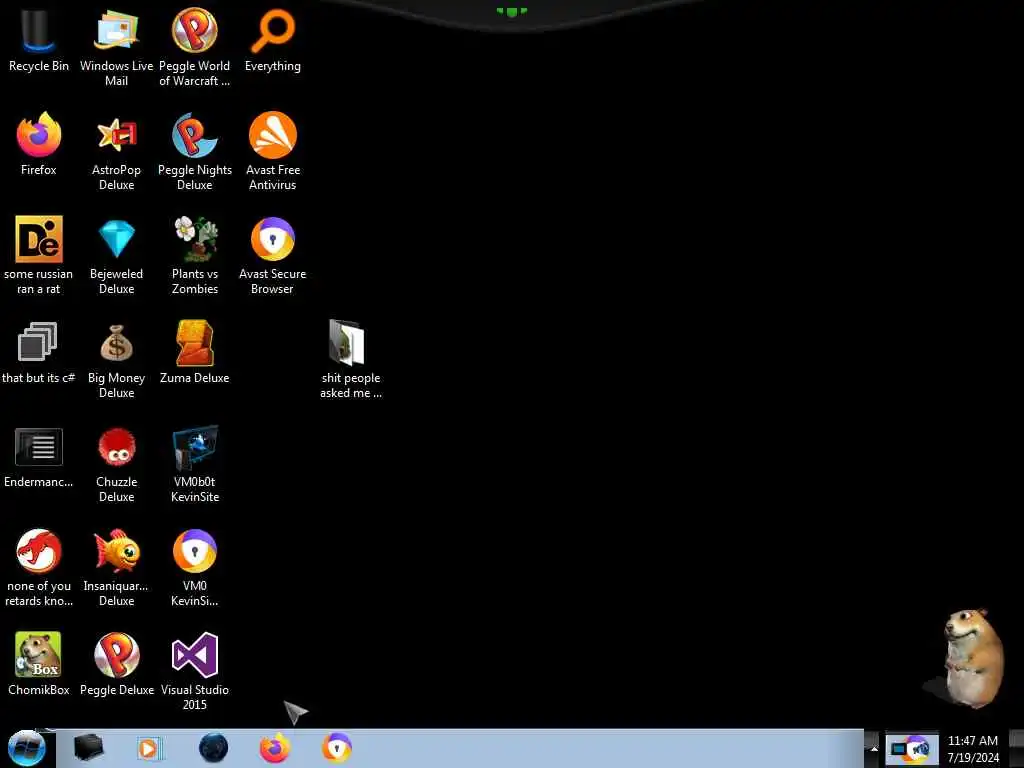The image size is (1024, 768).
Task: Select Peggle World of Warcraft icon
Action: click(x=195, y=47)
